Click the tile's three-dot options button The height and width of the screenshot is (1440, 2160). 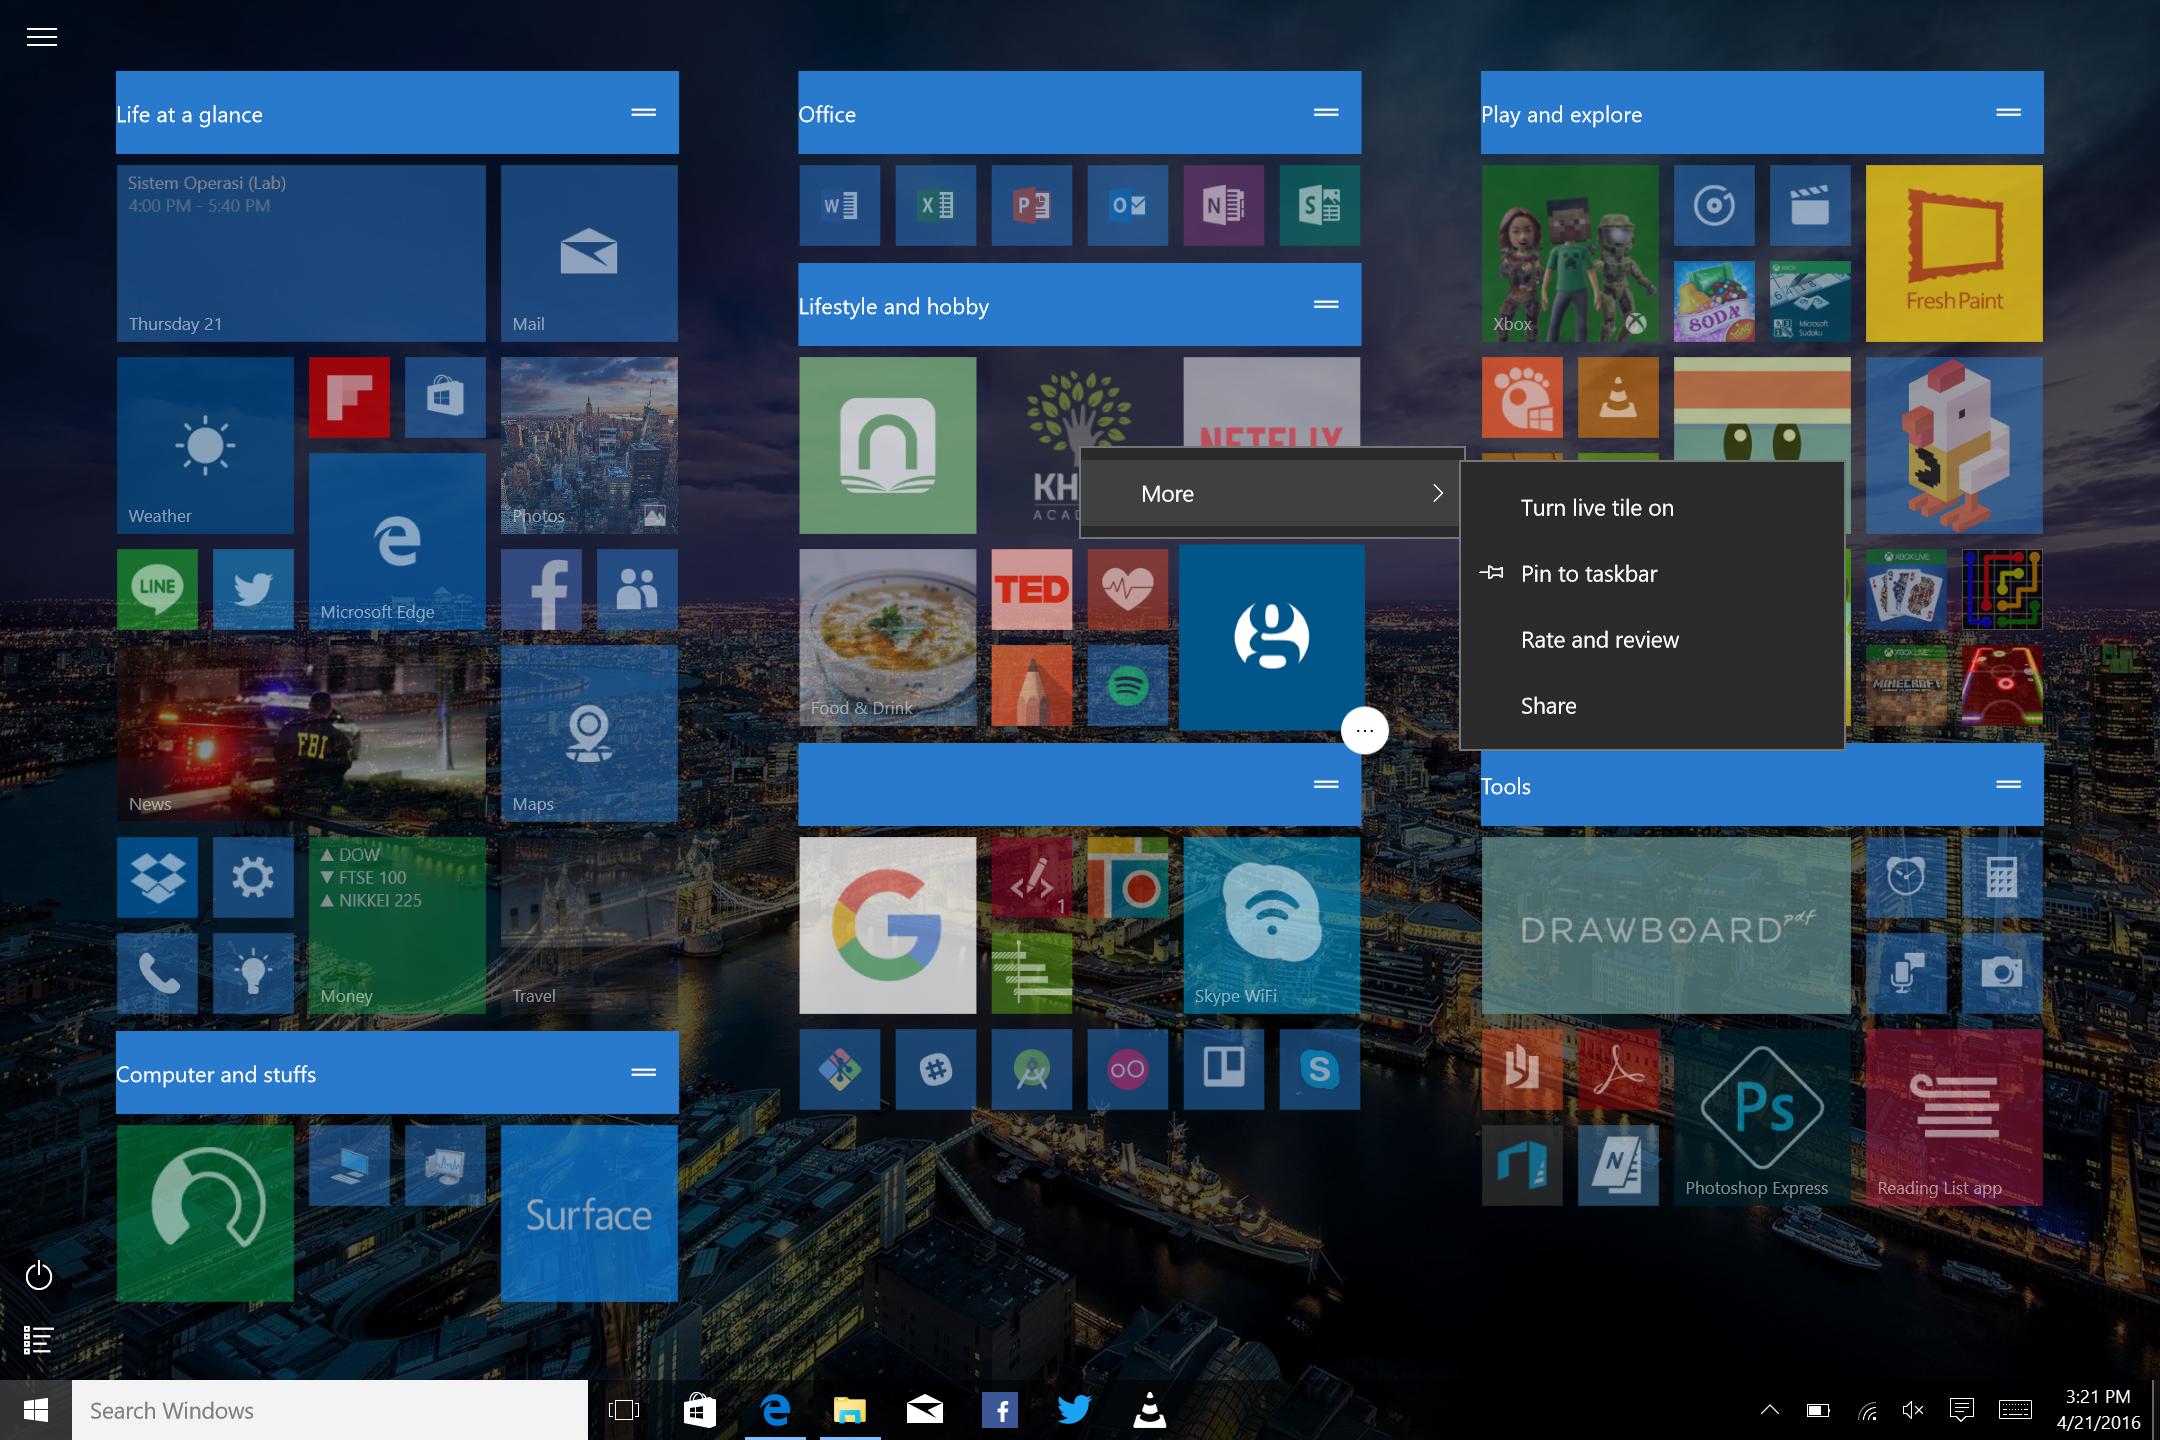point(1364,731)
